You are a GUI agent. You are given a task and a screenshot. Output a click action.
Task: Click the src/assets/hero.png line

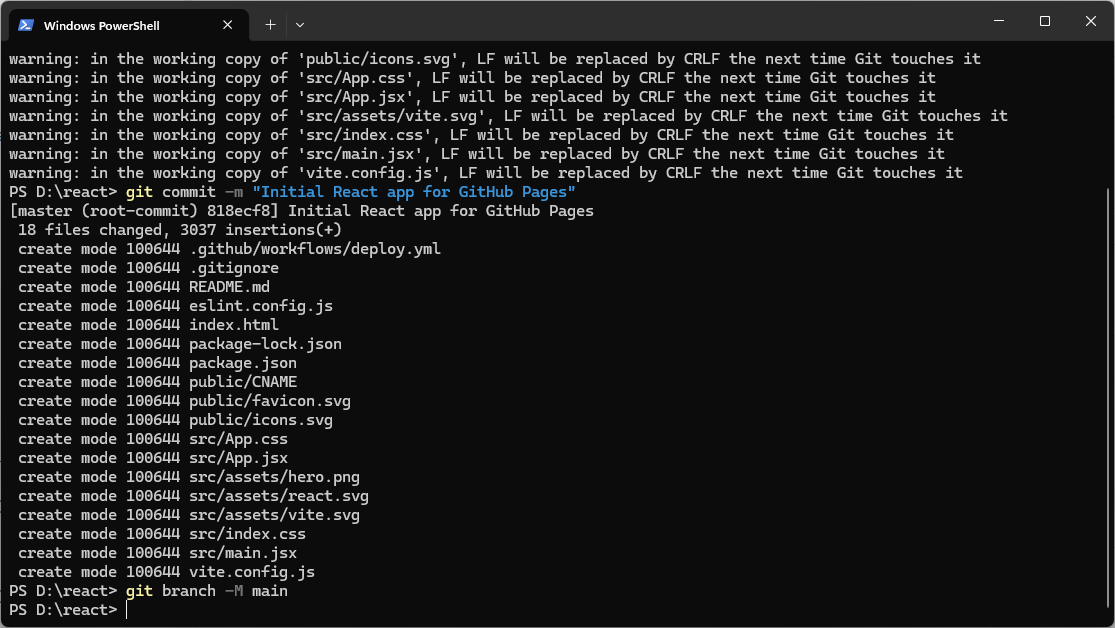click(189, 477)
